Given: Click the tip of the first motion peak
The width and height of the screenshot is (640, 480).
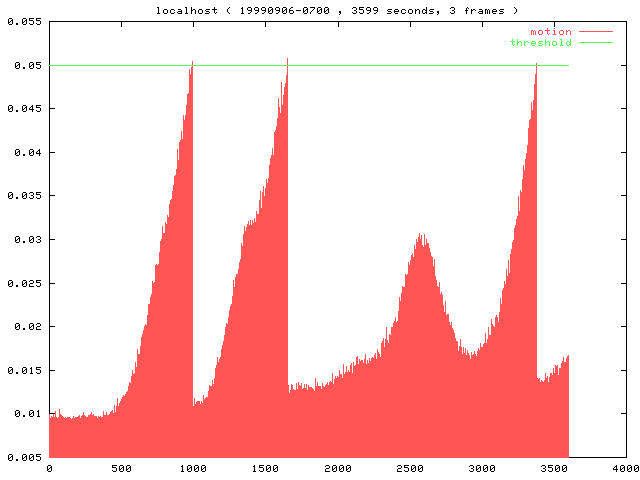Looking at the screenshot, I should (192, 63).
